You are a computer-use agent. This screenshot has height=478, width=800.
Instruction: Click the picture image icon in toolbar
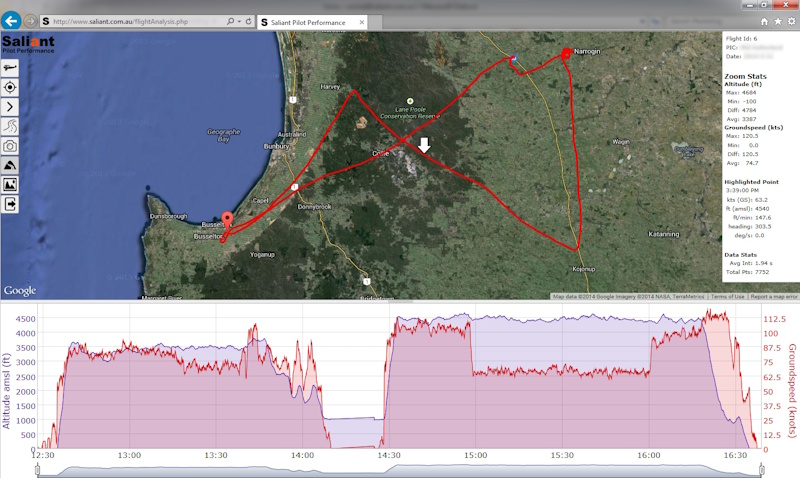pyautogui.click(x=10, y=184)
